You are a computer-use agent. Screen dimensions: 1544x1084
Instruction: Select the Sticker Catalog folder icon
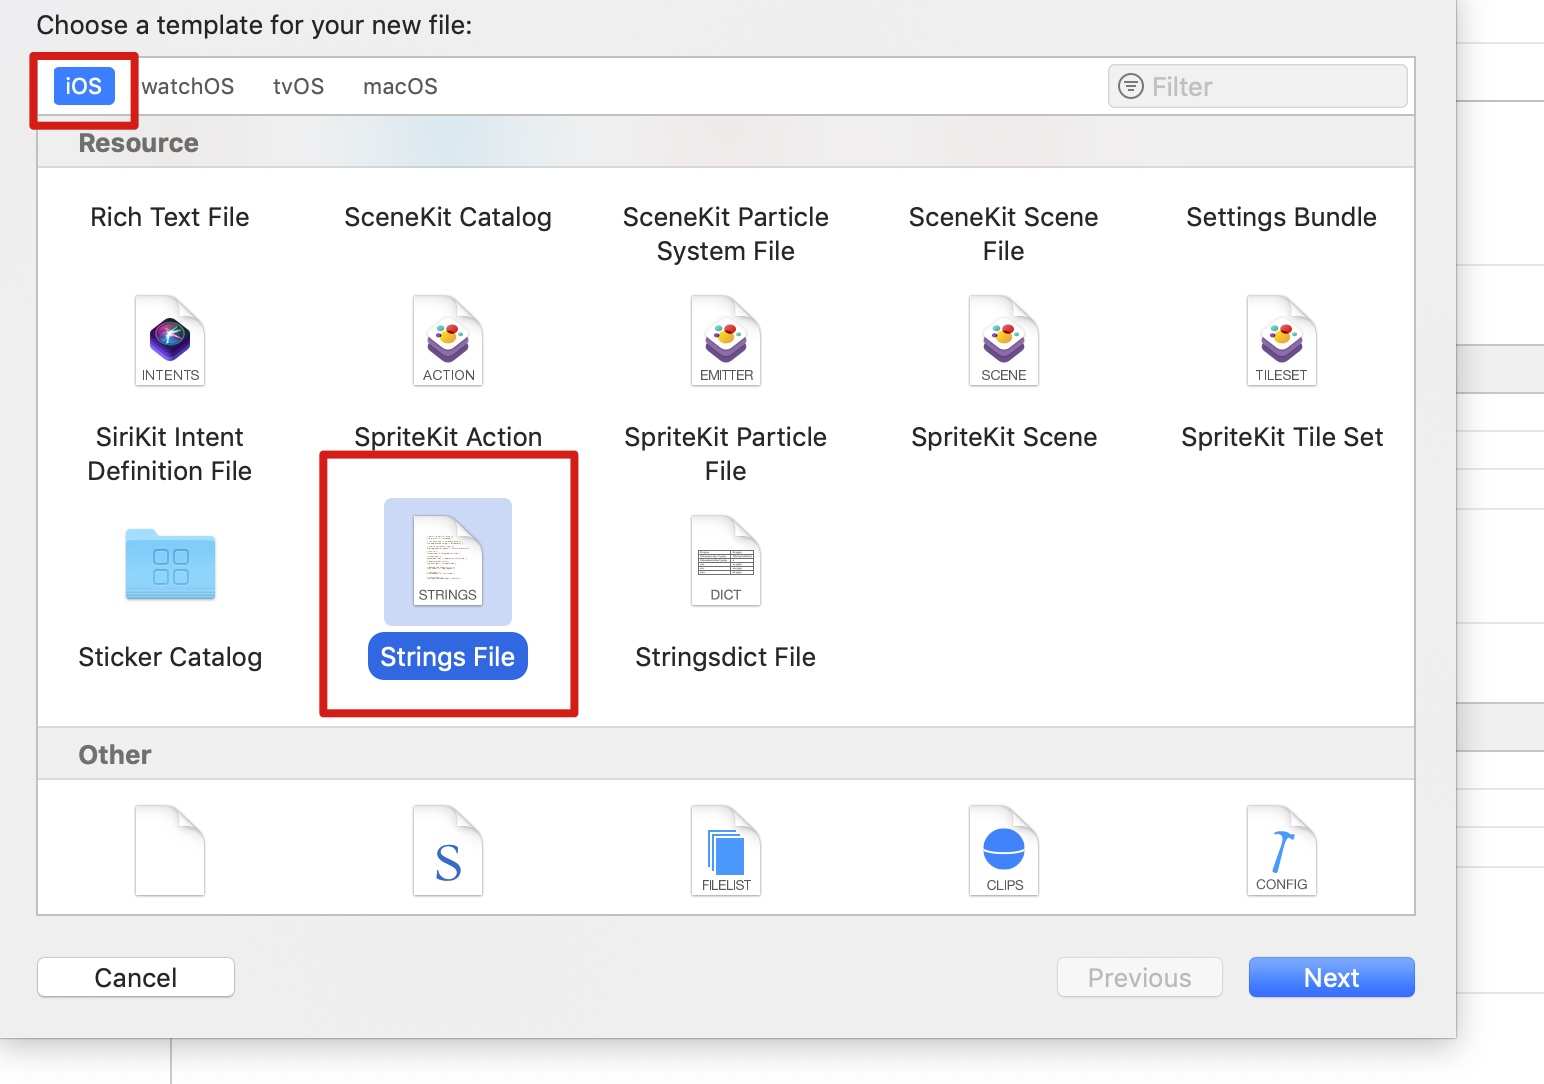pyautogui.click(x=170, y=564)
